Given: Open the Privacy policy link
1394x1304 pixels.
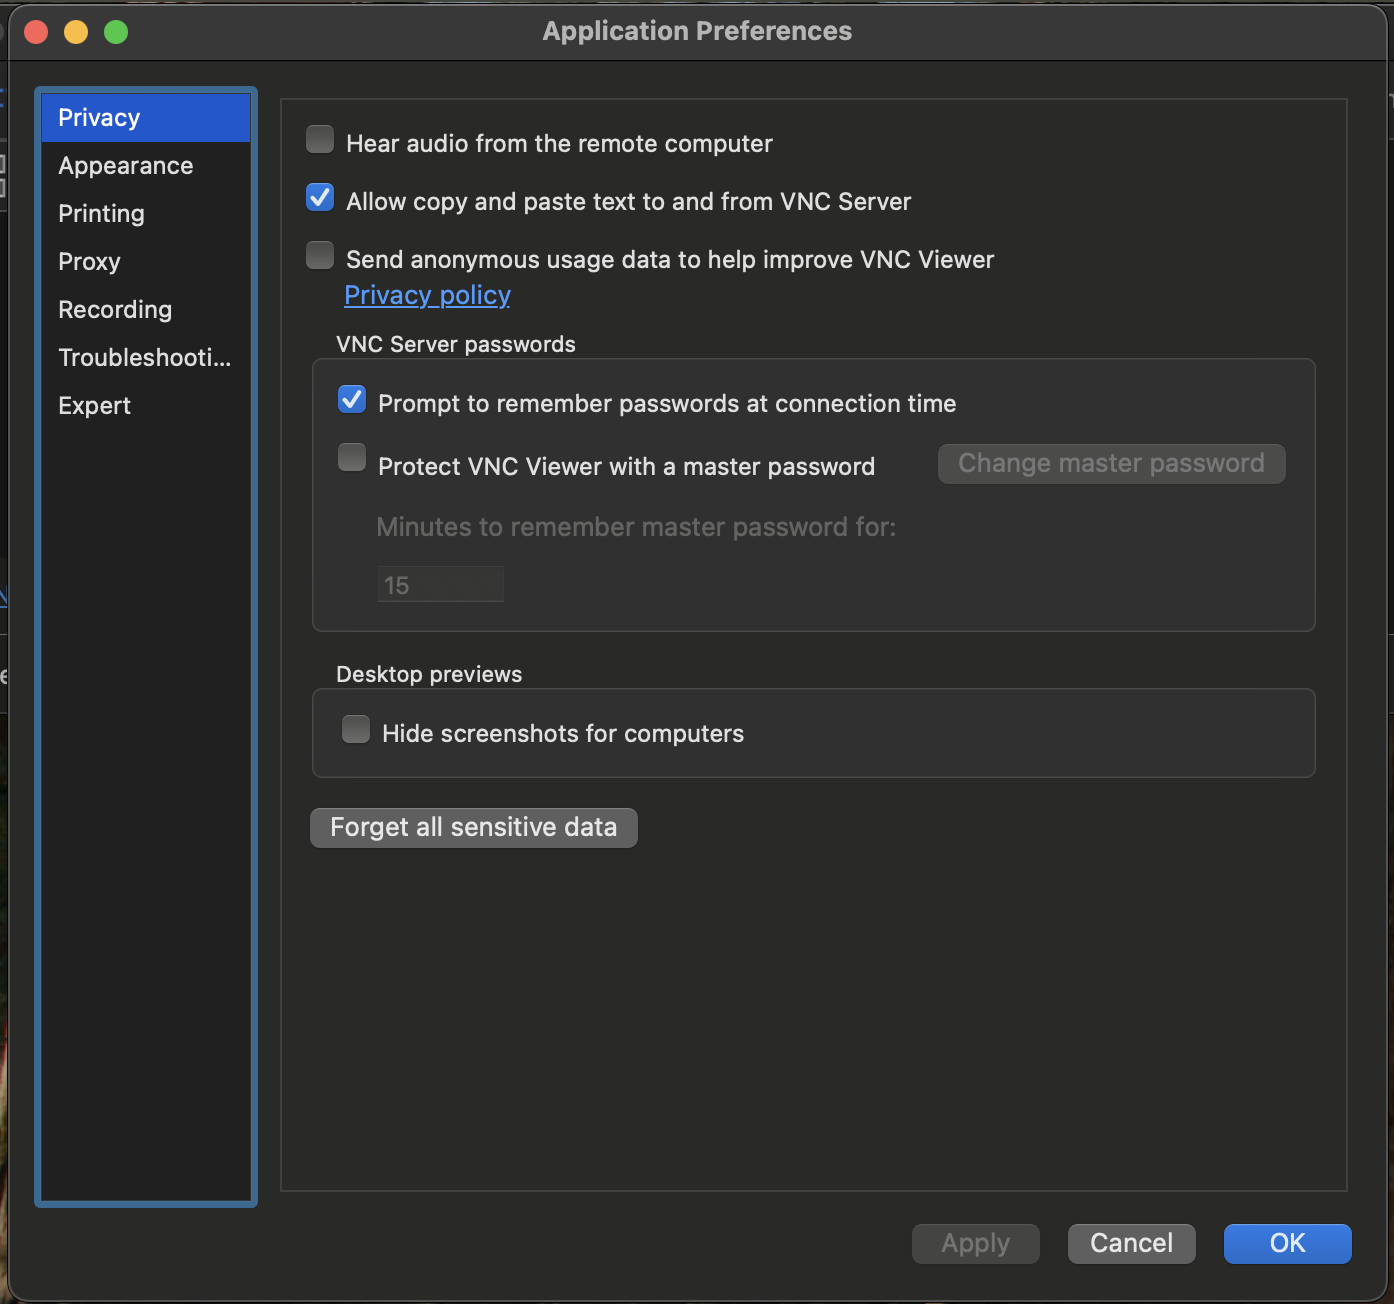Looking at the screenshot, I should pos(427,295).
